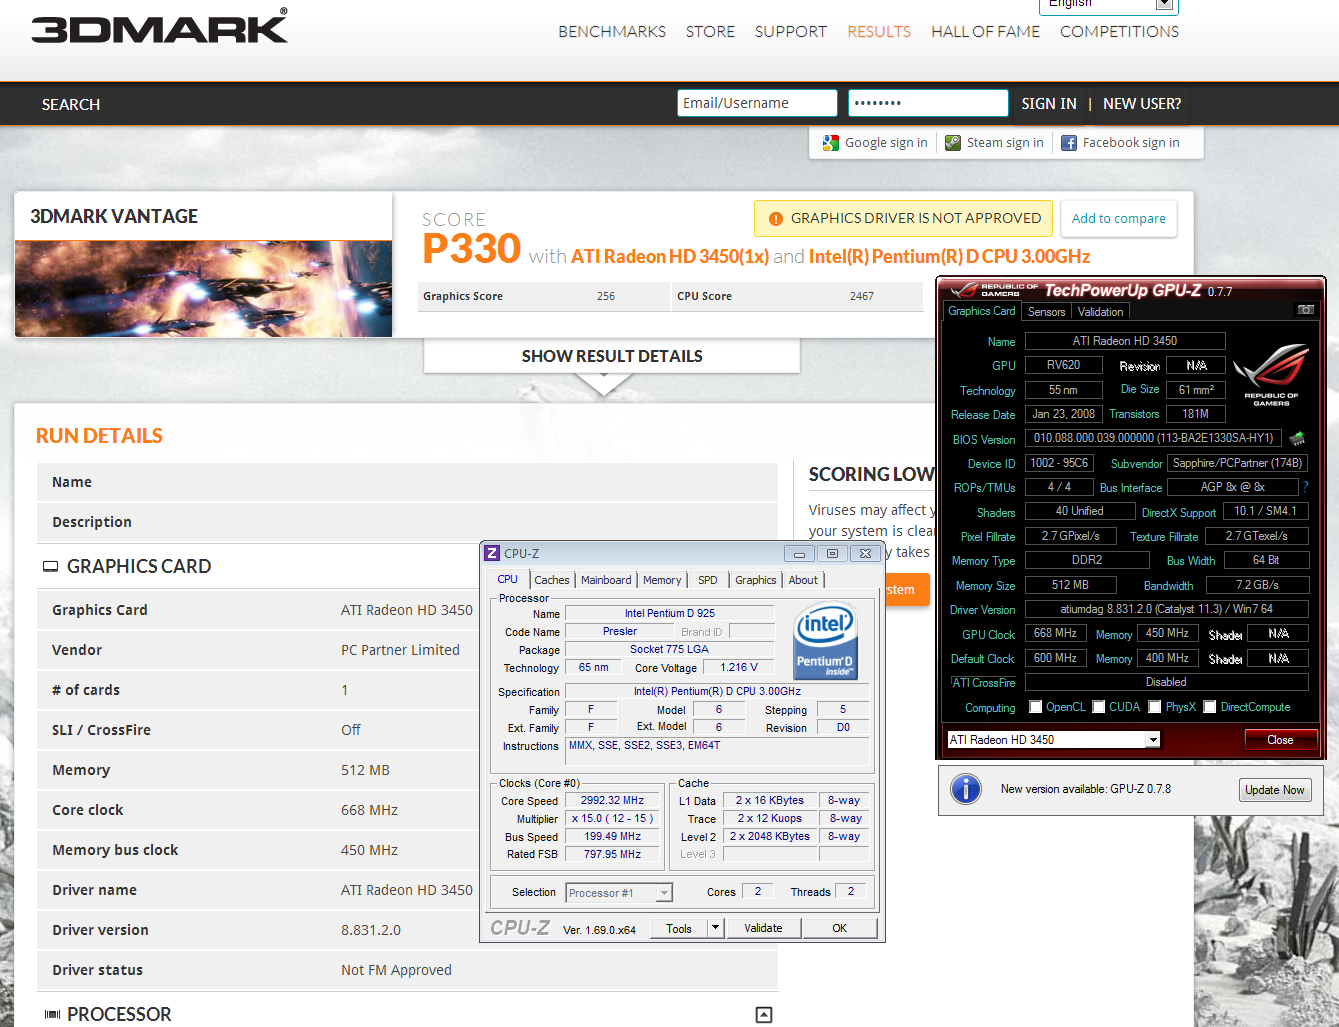Click the Graphics Card section monitor icon
The height and width of the screenshot is (1027, 1339).
coord(50,567)
